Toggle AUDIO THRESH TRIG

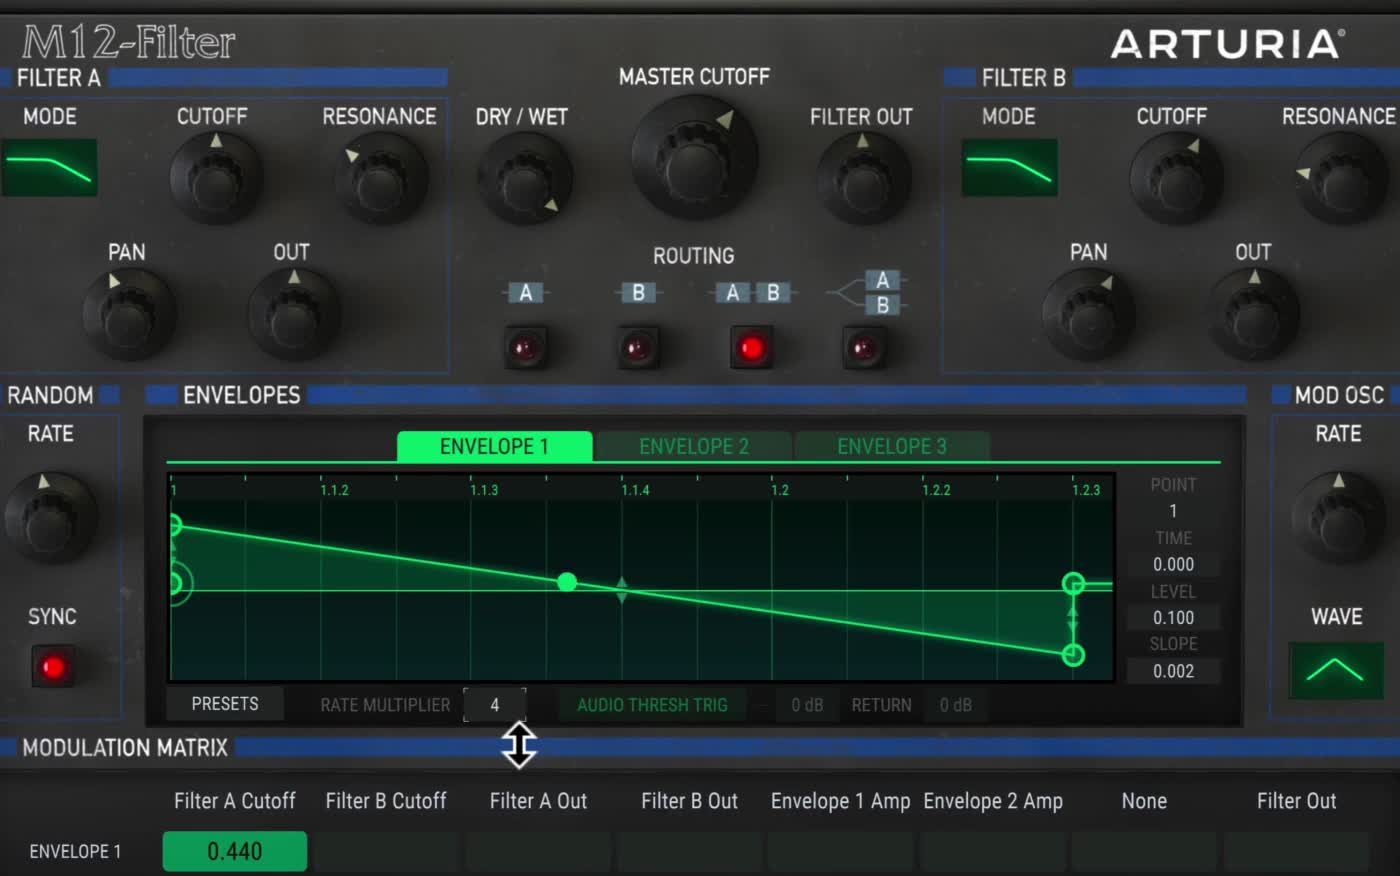pos(652,705)
